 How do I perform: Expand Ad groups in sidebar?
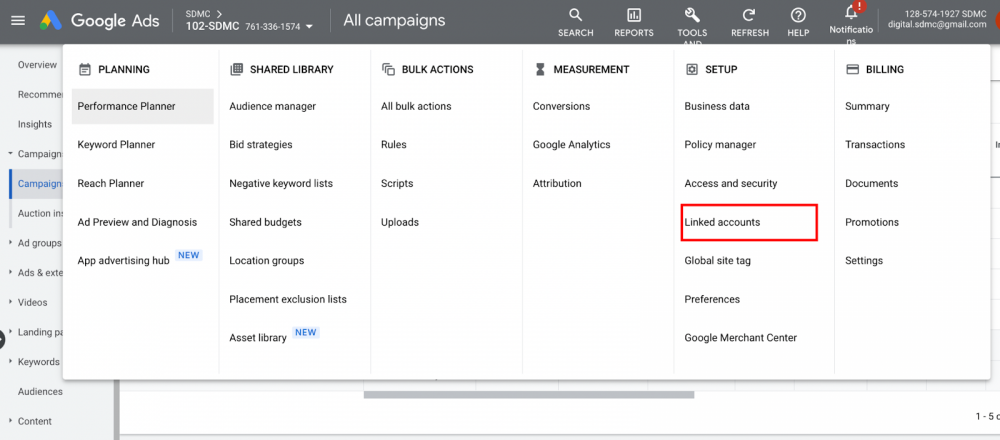pos(10,243)
